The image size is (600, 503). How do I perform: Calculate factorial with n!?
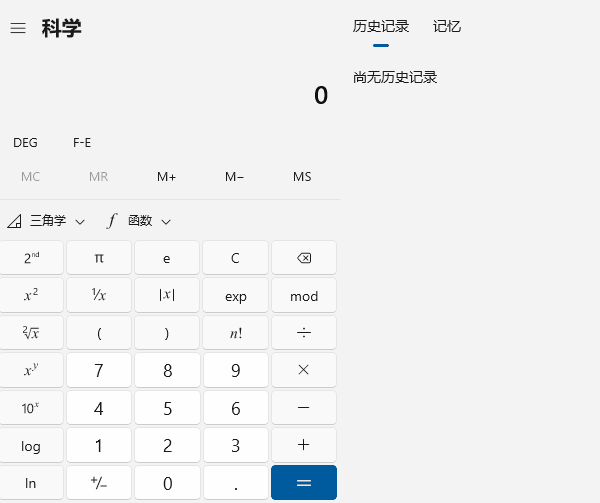click(235, 333)
